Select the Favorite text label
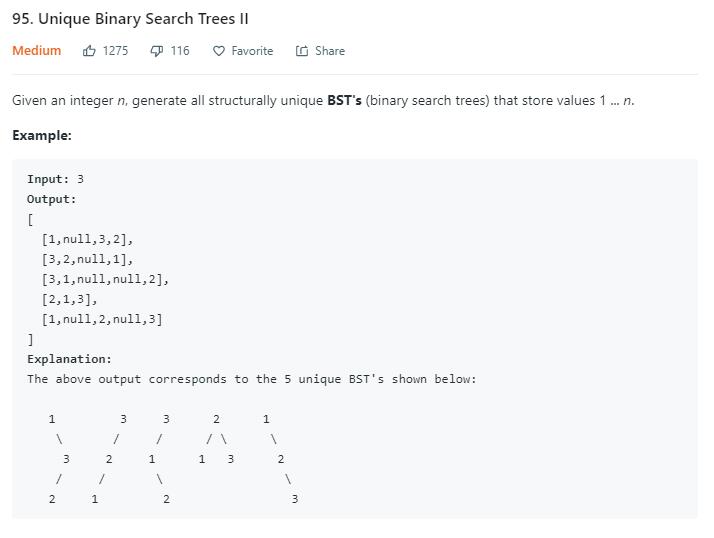The height and width of the screenshot is (538, 714). pyautogui.click(x=252, y=51)
